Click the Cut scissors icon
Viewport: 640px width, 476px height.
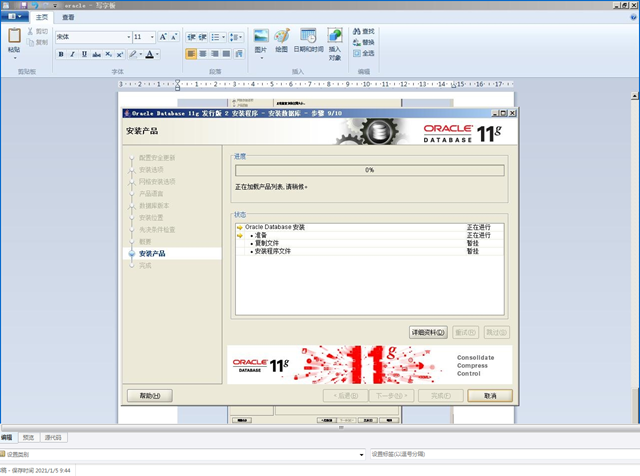30,31
